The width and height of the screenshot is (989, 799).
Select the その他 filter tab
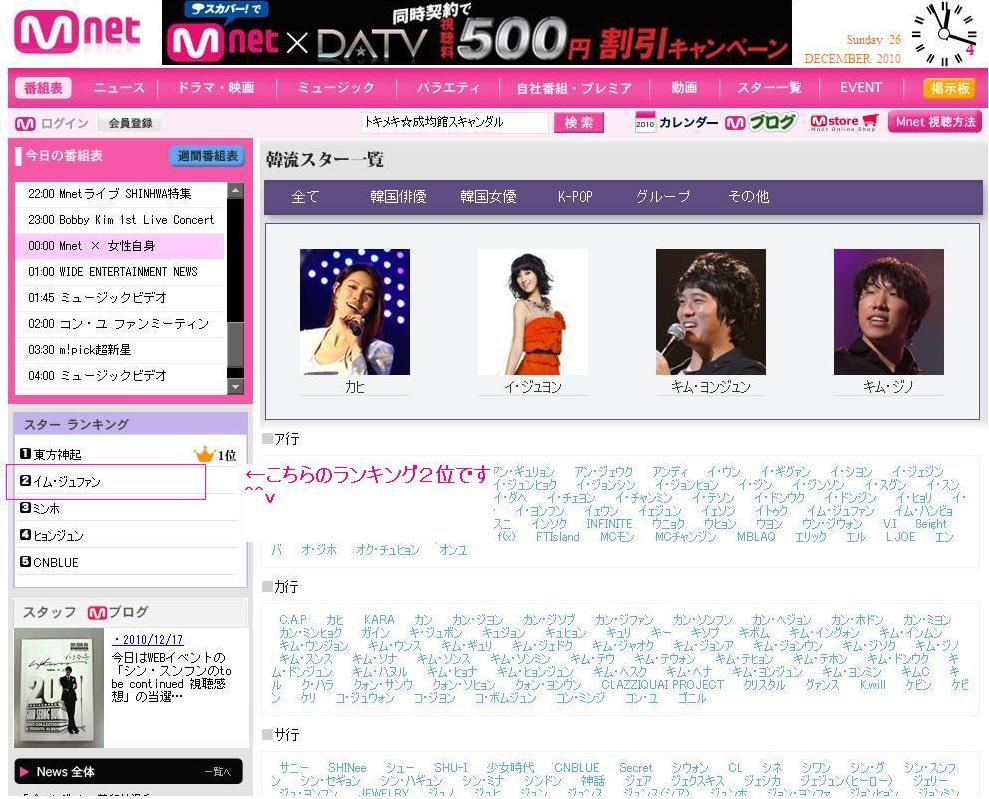click(749, 197)
